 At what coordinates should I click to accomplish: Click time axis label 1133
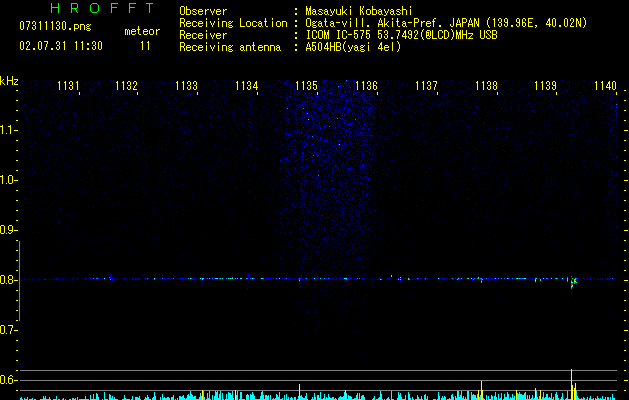tap(187, 86)
